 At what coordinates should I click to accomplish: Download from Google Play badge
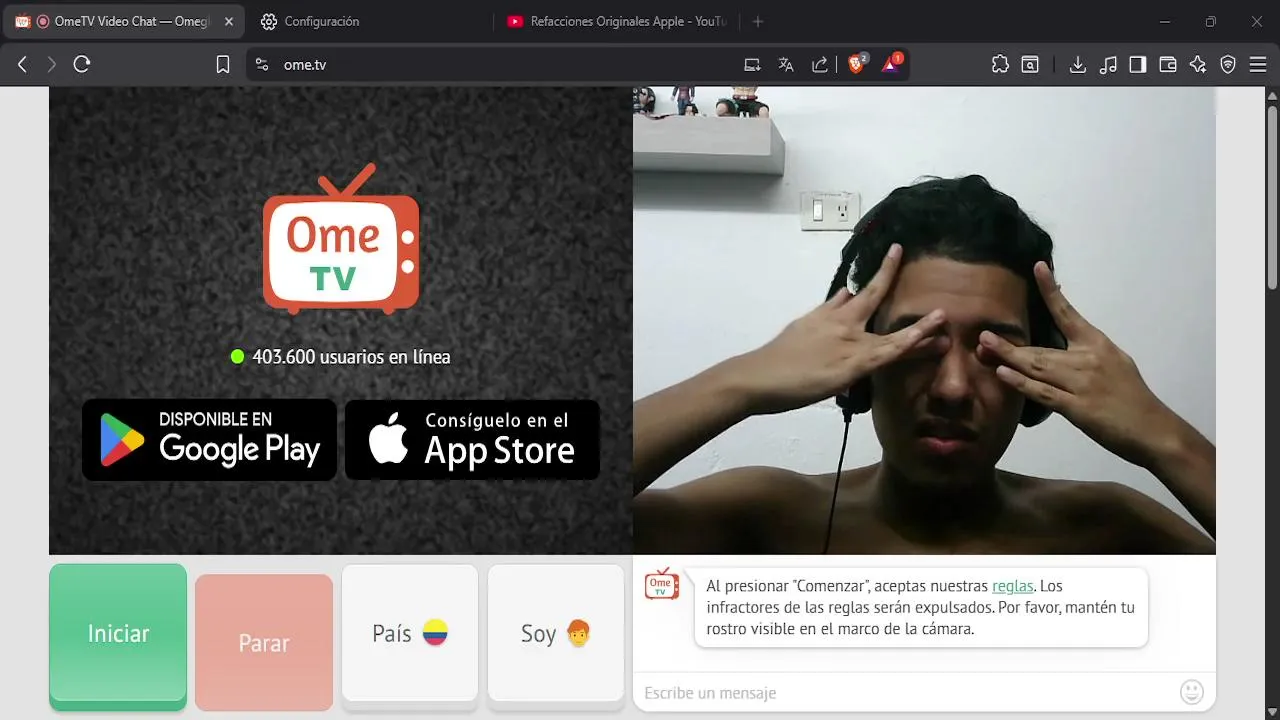209,440
